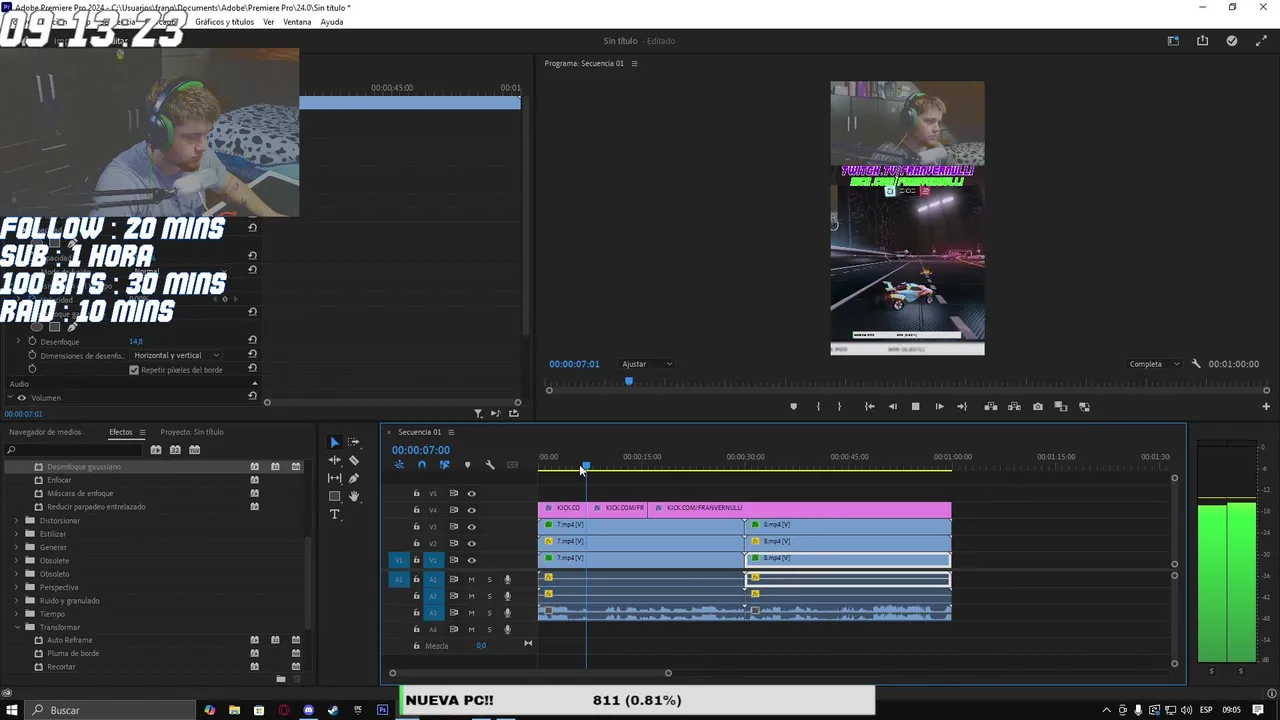The height and width of the screenshot is (720, 1280).
Task: Select the Recortar effect
Action: tap(61, 667)
